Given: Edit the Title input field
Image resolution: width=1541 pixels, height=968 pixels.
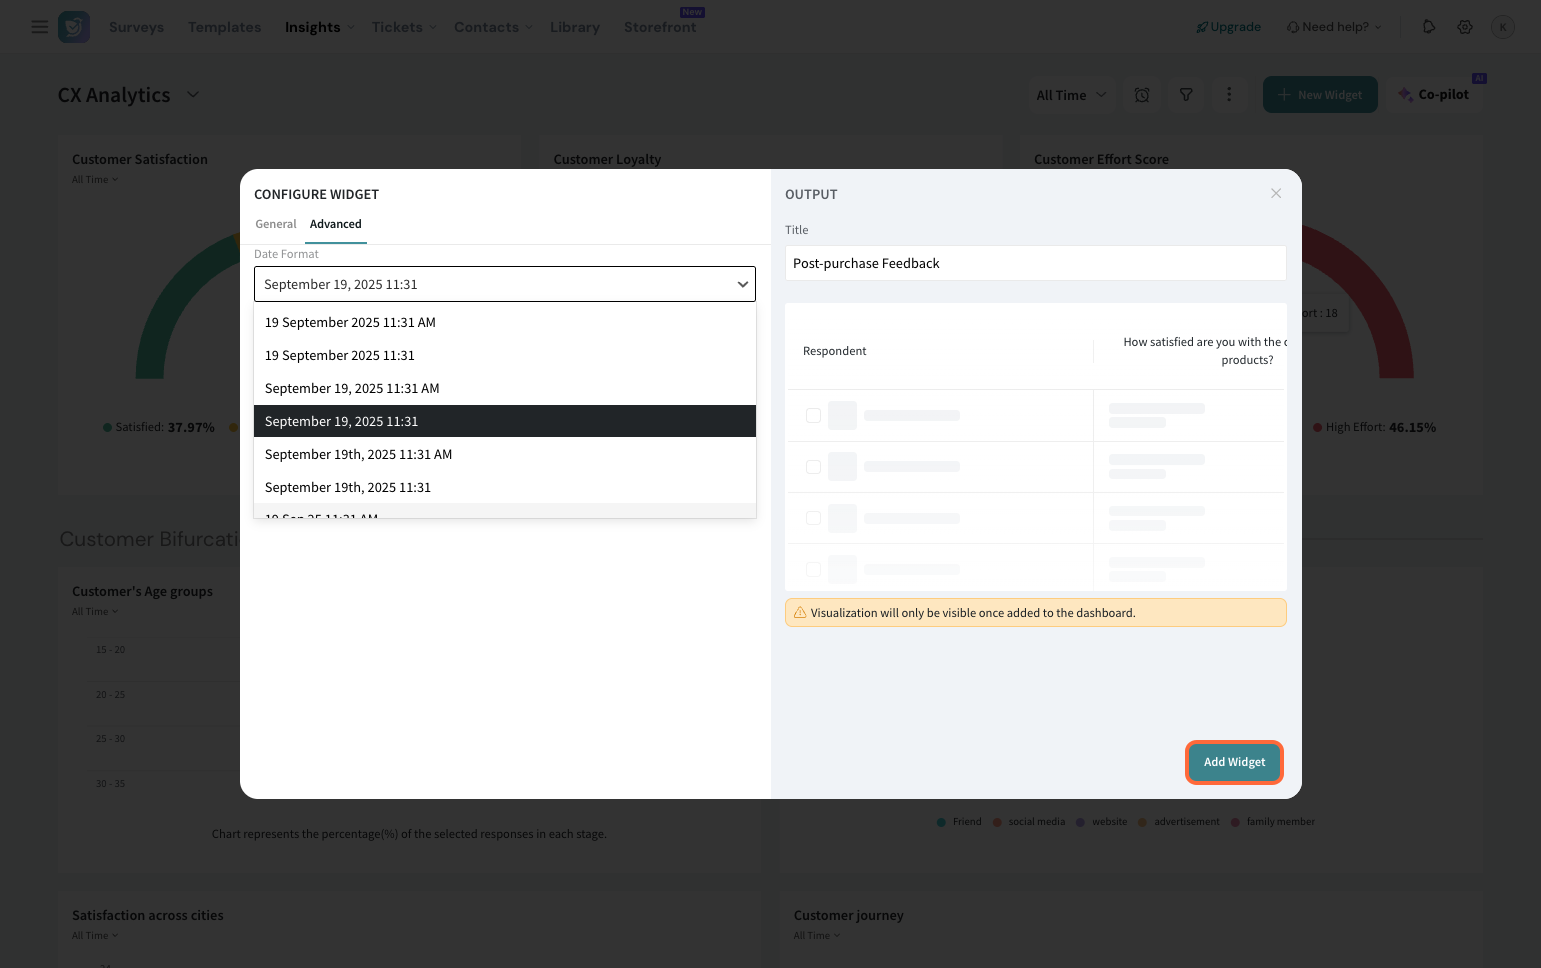Looking at the screenshot, I should (x=1035, y=263).
